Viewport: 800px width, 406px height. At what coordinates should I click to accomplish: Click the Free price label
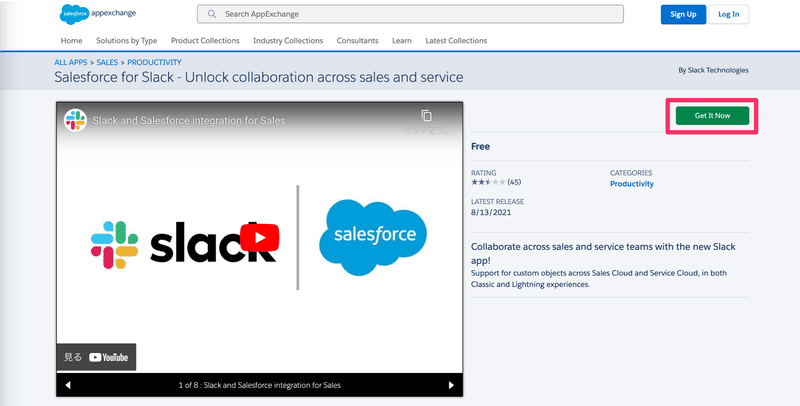481,147
